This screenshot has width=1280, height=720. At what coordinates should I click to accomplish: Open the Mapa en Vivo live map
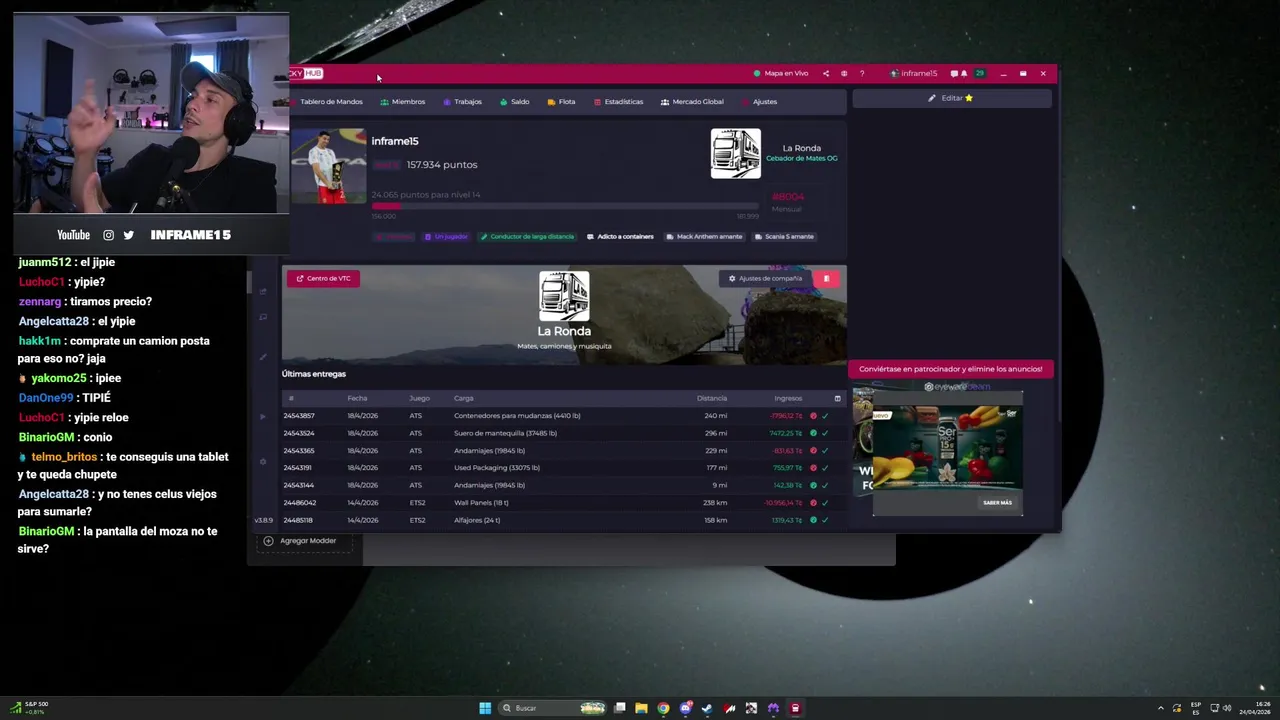[780, 73]
